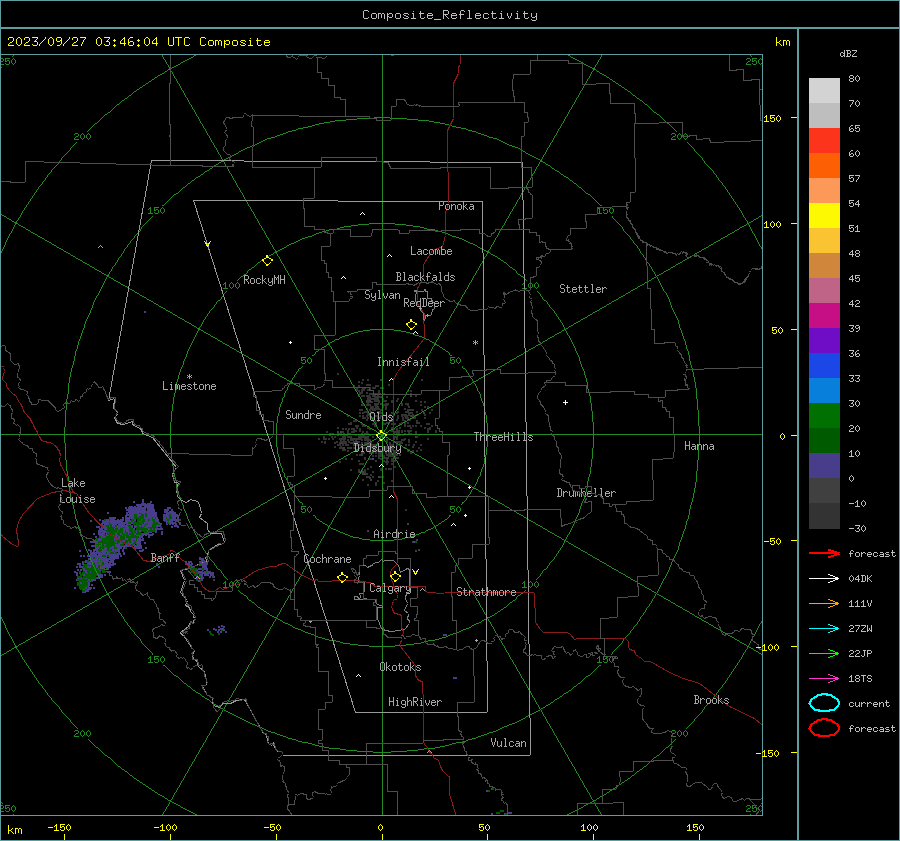Click the red 60 dBZ color swatch
This screenshot has height=841, width=900.
point(824,141)
